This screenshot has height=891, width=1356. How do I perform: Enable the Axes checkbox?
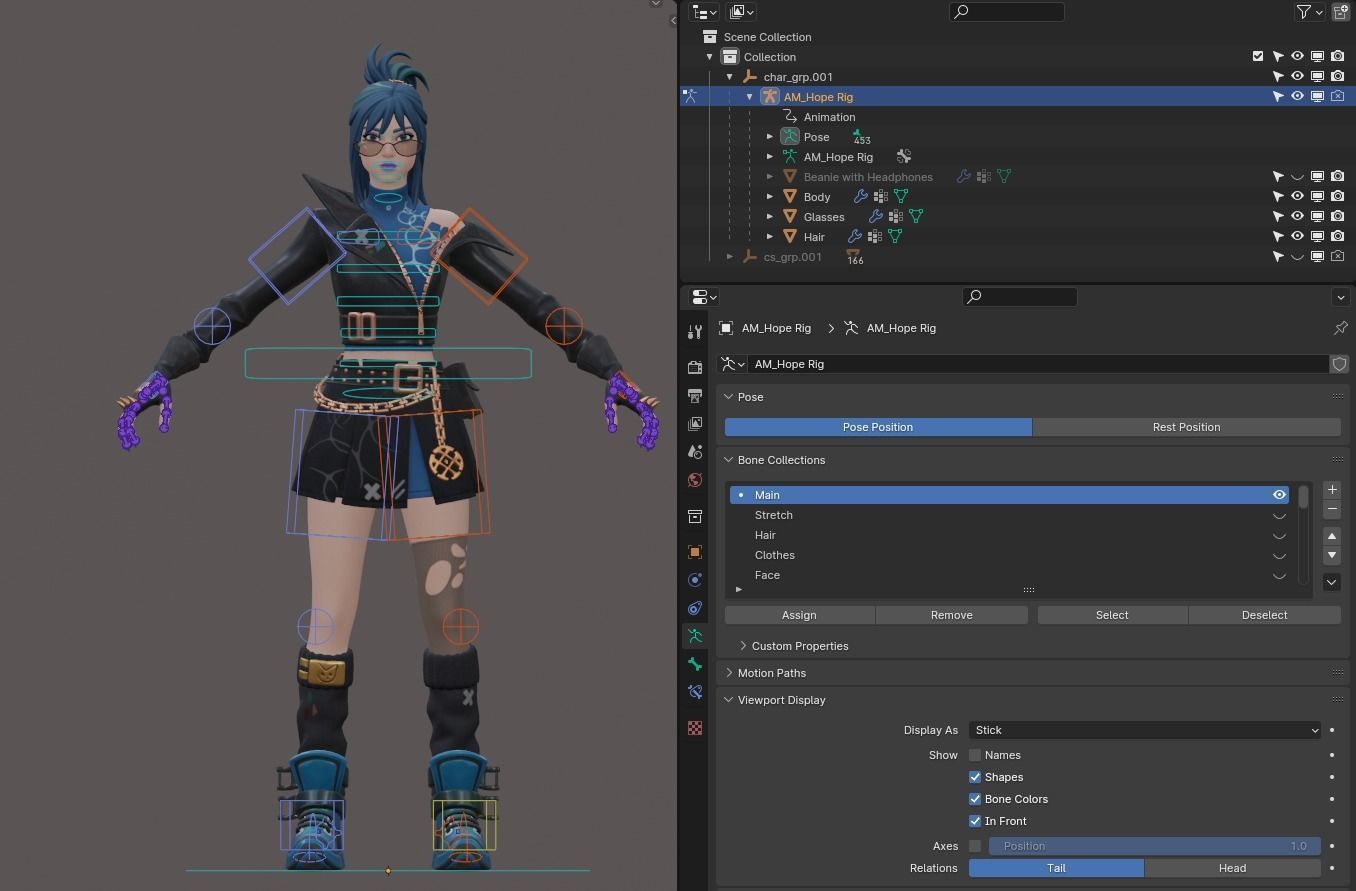pyautogui.click(x=975, y=846)
